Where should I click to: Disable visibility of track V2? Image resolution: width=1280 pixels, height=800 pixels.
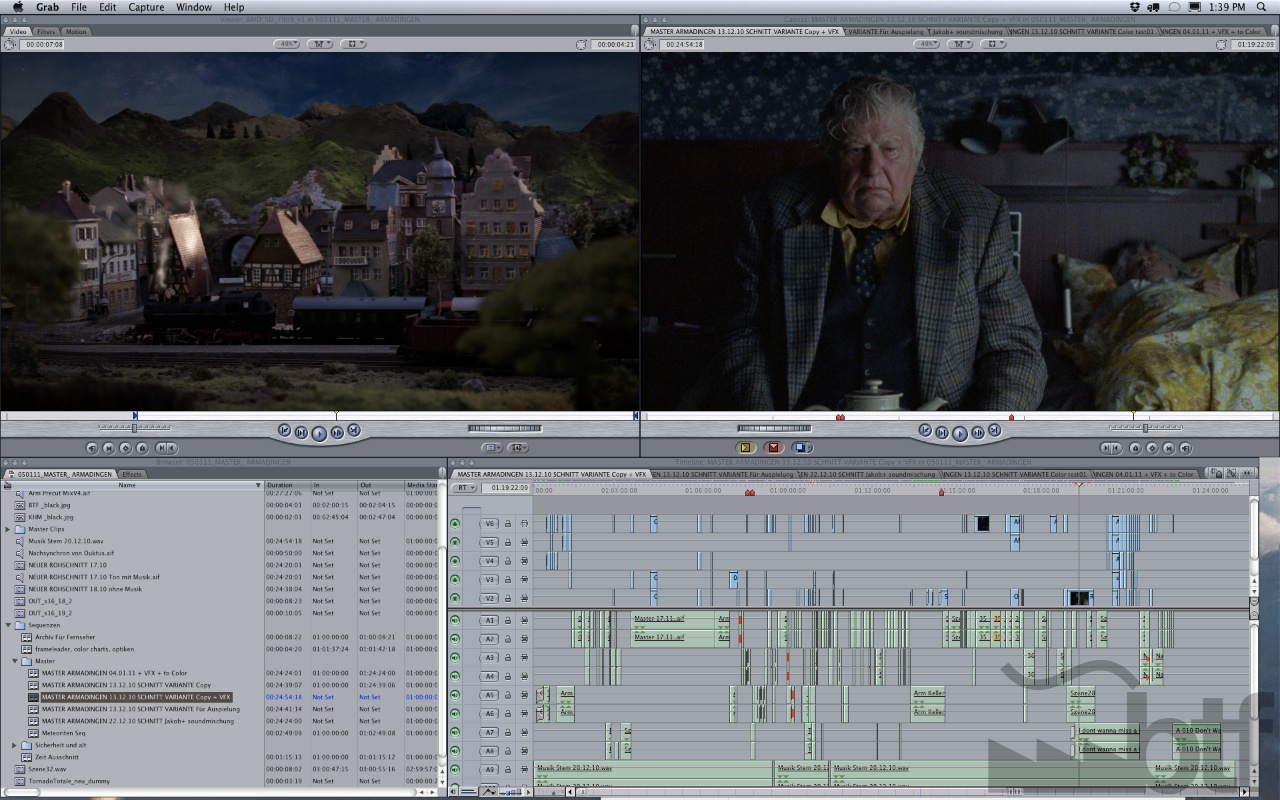[456, 598]
